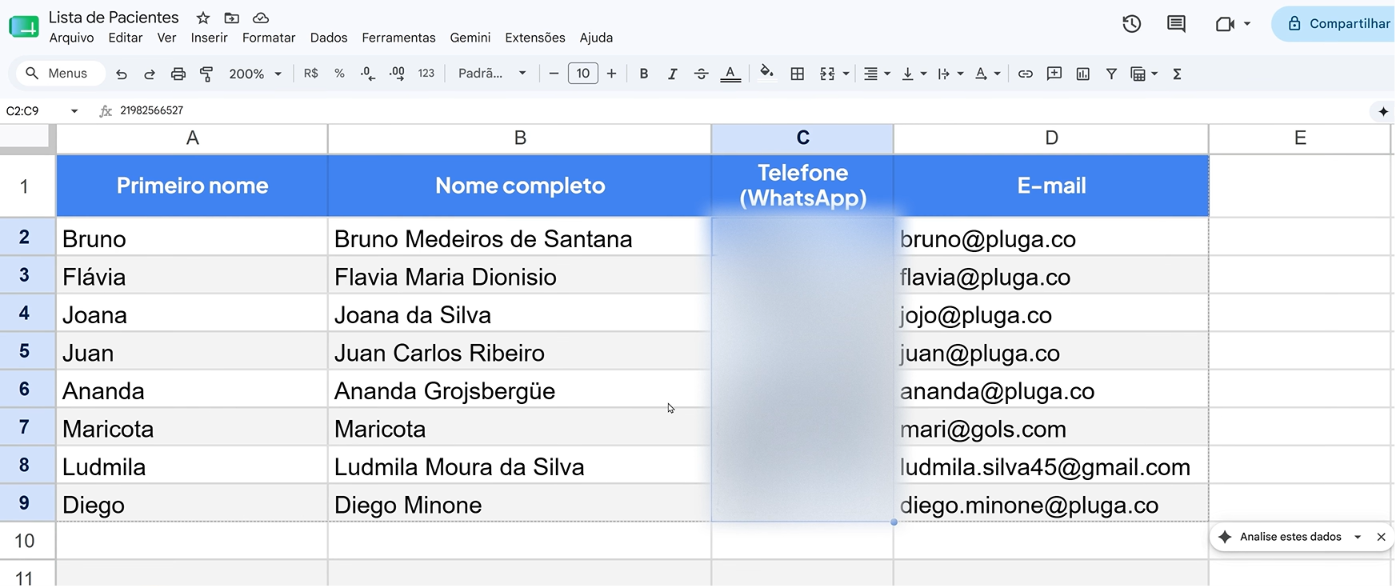Click the Move to folder icon
The height and width of the screenshot is (586, 1395).
tap(232, 18)
